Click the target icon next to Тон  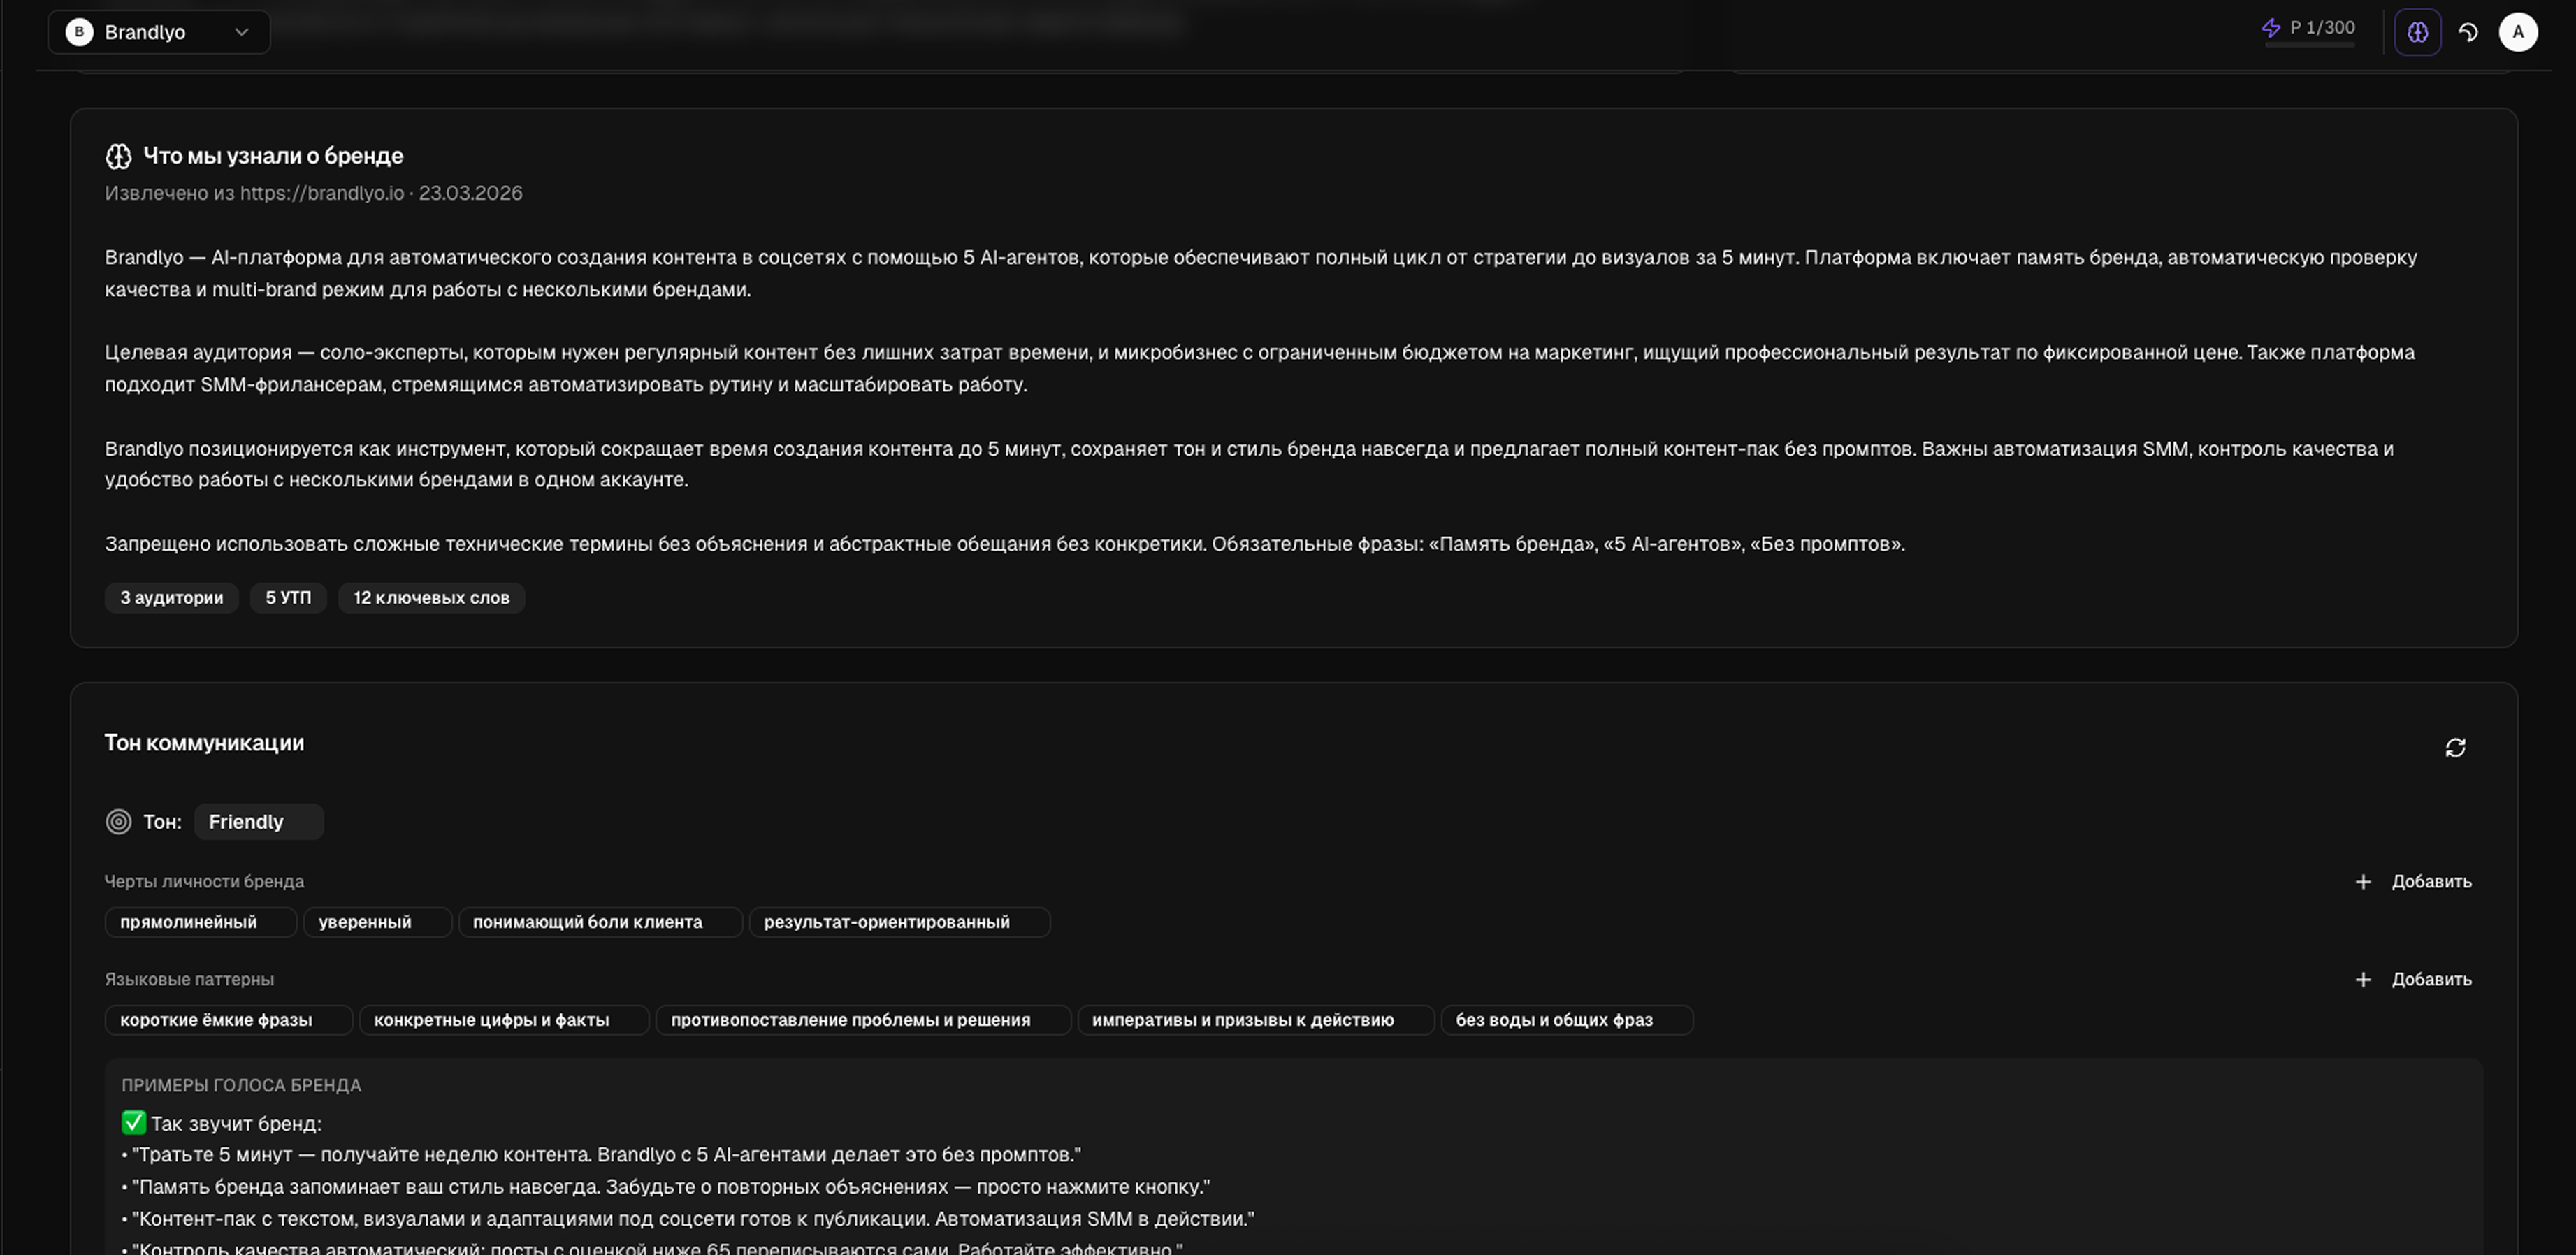coord(119,822)
